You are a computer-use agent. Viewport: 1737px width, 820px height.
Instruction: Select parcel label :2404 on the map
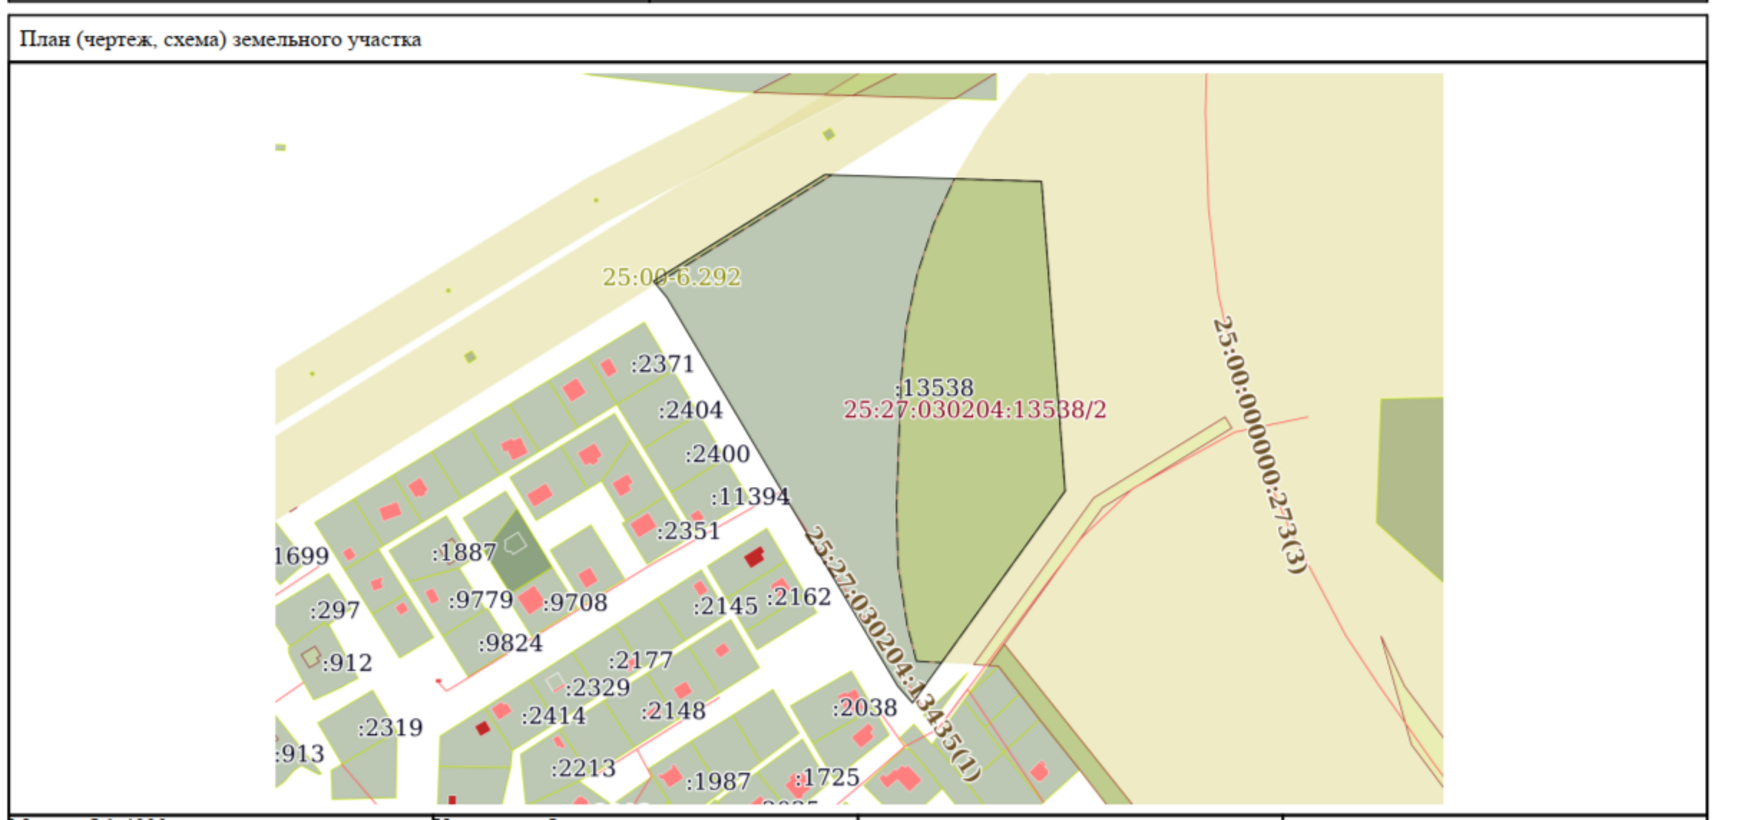click(690, 410)
